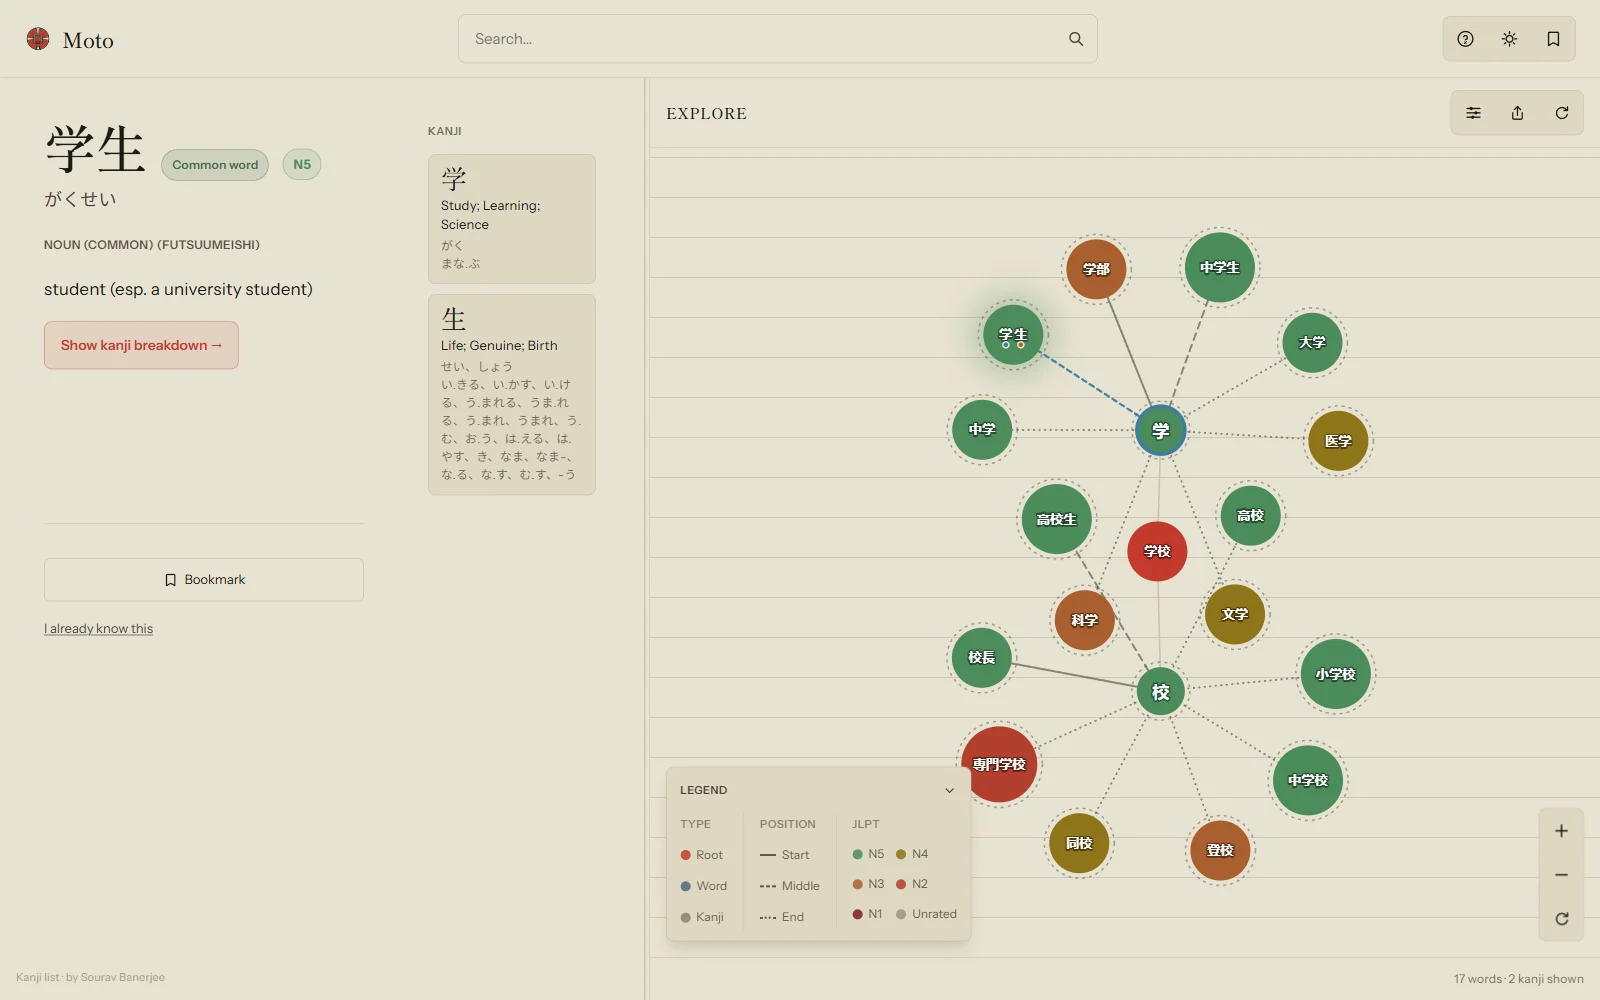
Task: Click the Bookmark button
Action: pos(204,580)
